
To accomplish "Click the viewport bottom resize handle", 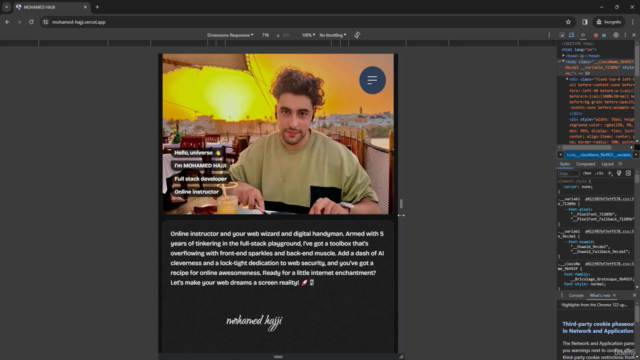I will (x=278, y=357).
